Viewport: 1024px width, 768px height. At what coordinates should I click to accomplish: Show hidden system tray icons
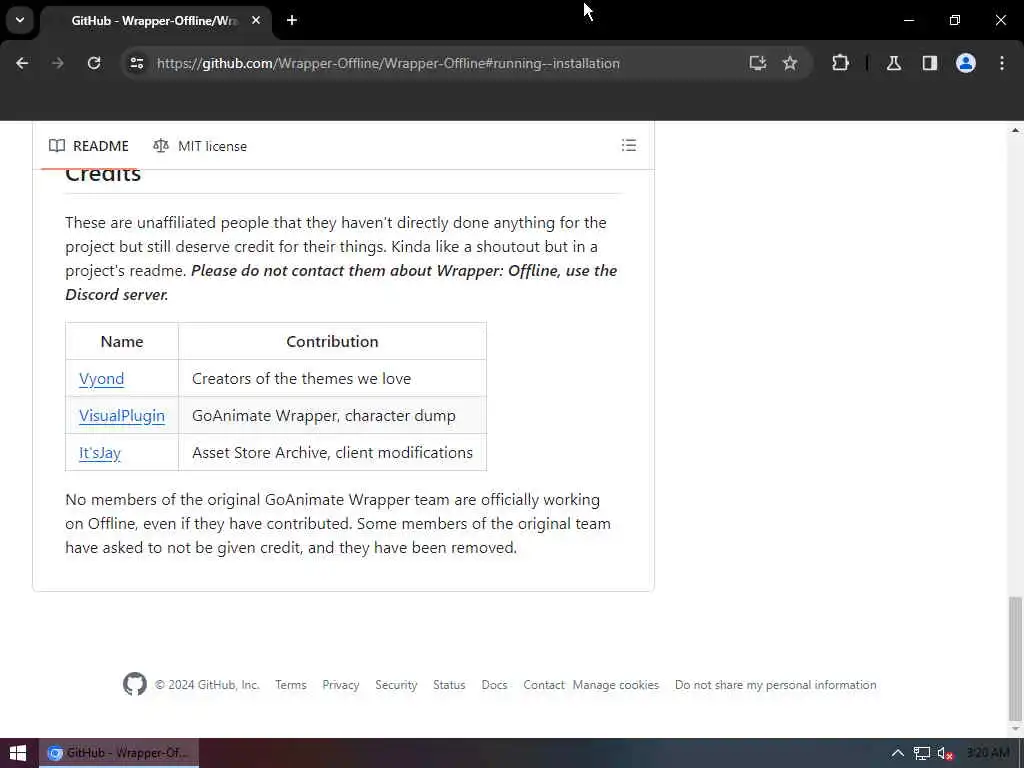(898, 753)
